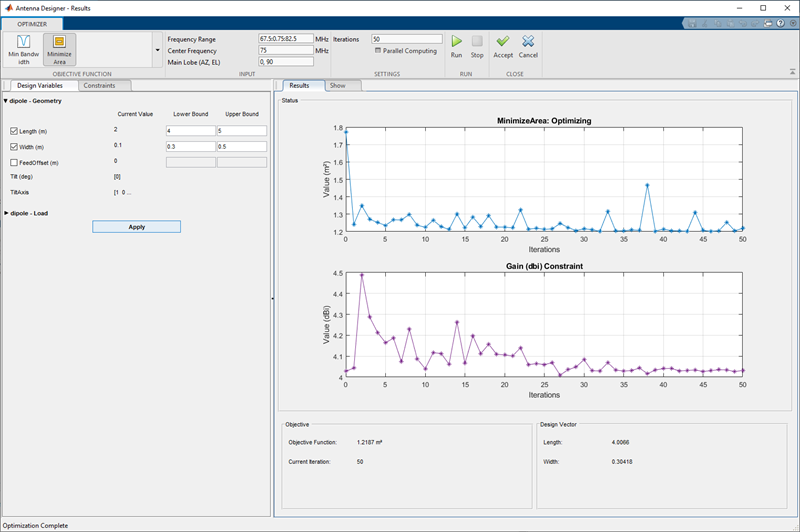This screenshot has width=800, height=532.
Task: Expand the dipole - Load section
Action: [5, 213]
